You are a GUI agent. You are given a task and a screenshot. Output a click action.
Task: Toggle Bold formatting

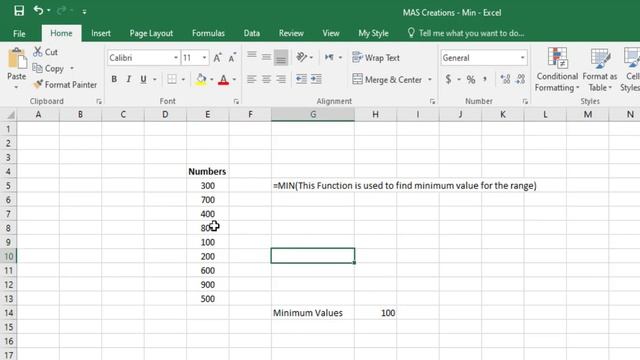114,79
